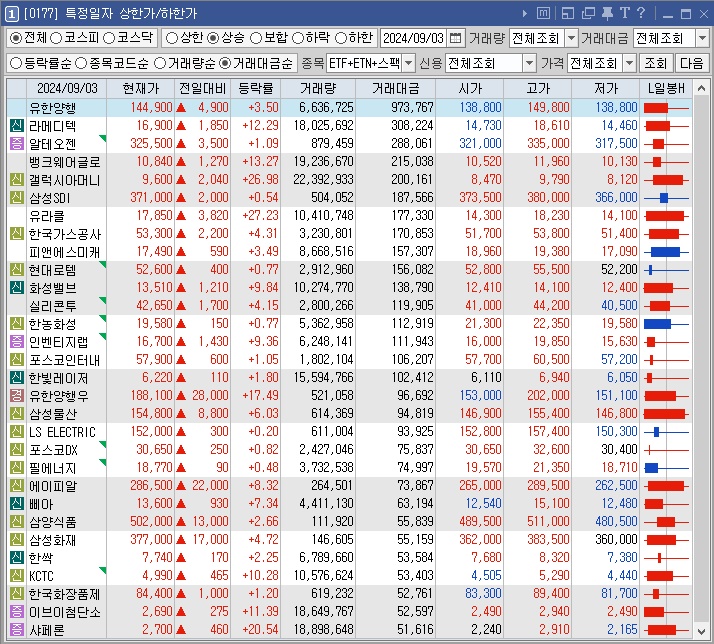The height and width of the screenshot is (644, 714).
Task: Open the 가격 filter dropdown
Action: pyautogui.click(x=629, y=63)
